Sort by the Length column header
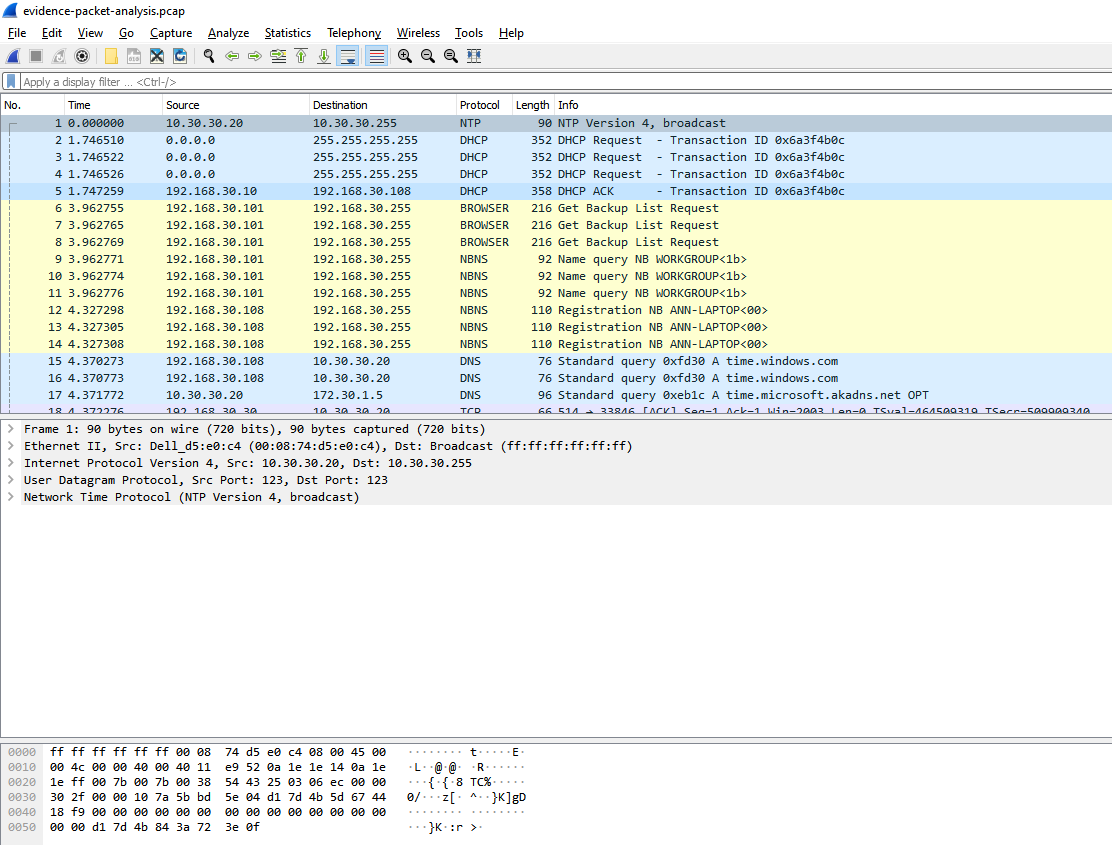The height and width of the screenshot is (845, 1112). 533,105
